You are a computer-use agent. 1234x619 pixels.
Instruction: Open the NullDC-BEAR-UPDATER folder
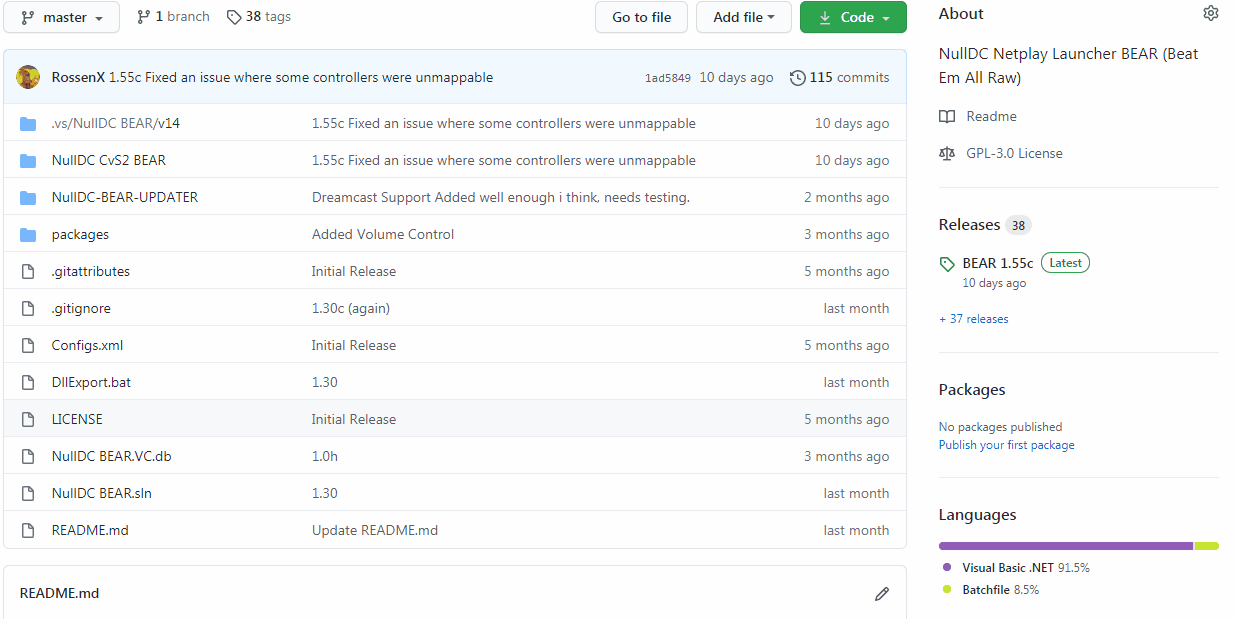pos(125,198)
